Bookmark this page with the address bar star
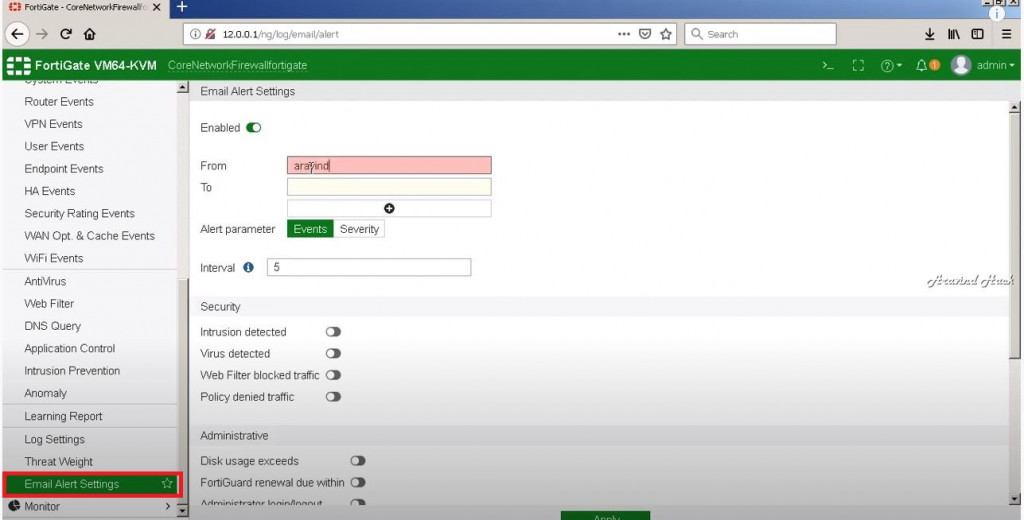Viewport: 1024px width, 520px height. (x=665, y=34)
